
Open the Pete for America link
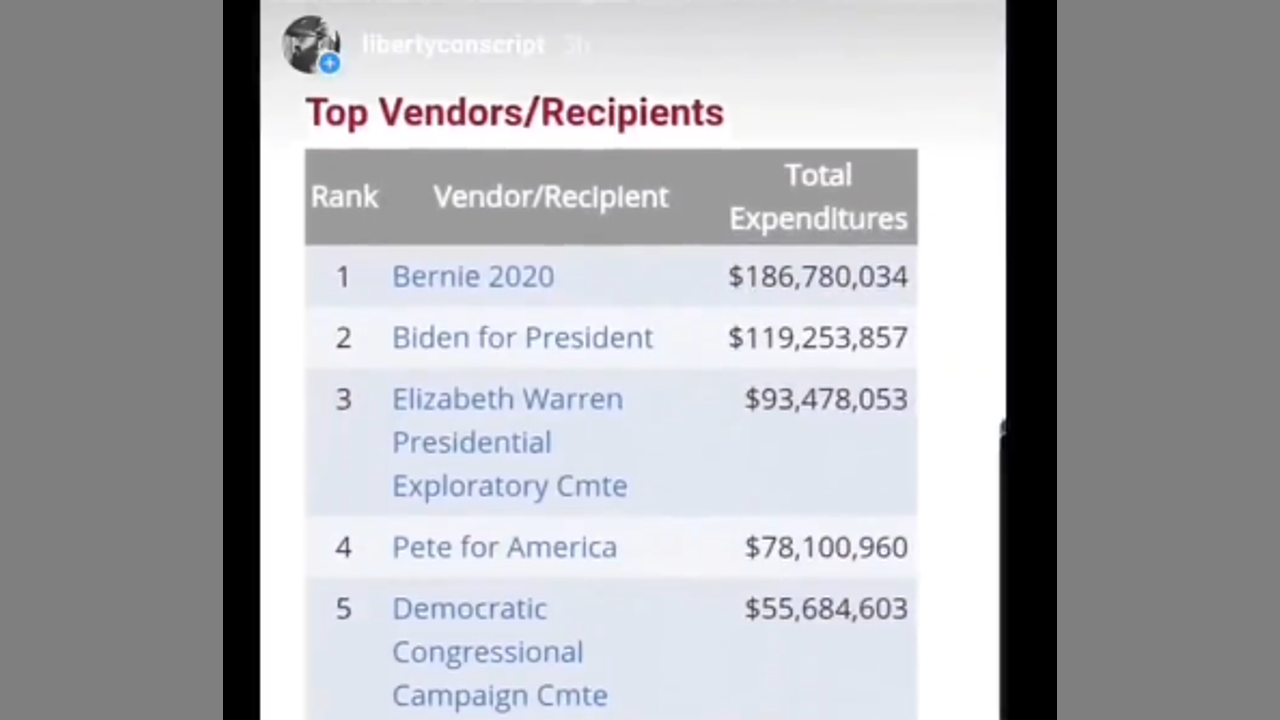point(504,547)
